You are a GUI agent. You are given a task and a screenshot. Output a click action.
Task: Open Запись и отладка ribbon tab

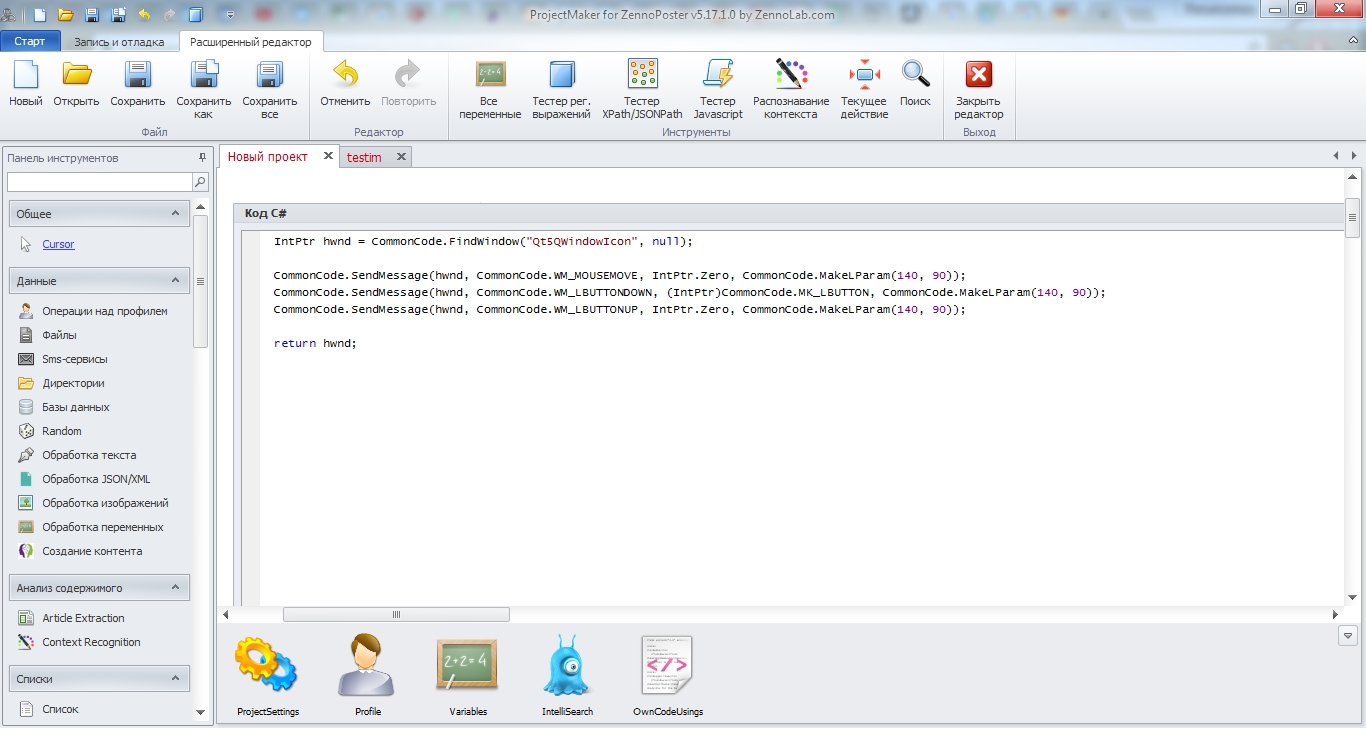(119, 42)
